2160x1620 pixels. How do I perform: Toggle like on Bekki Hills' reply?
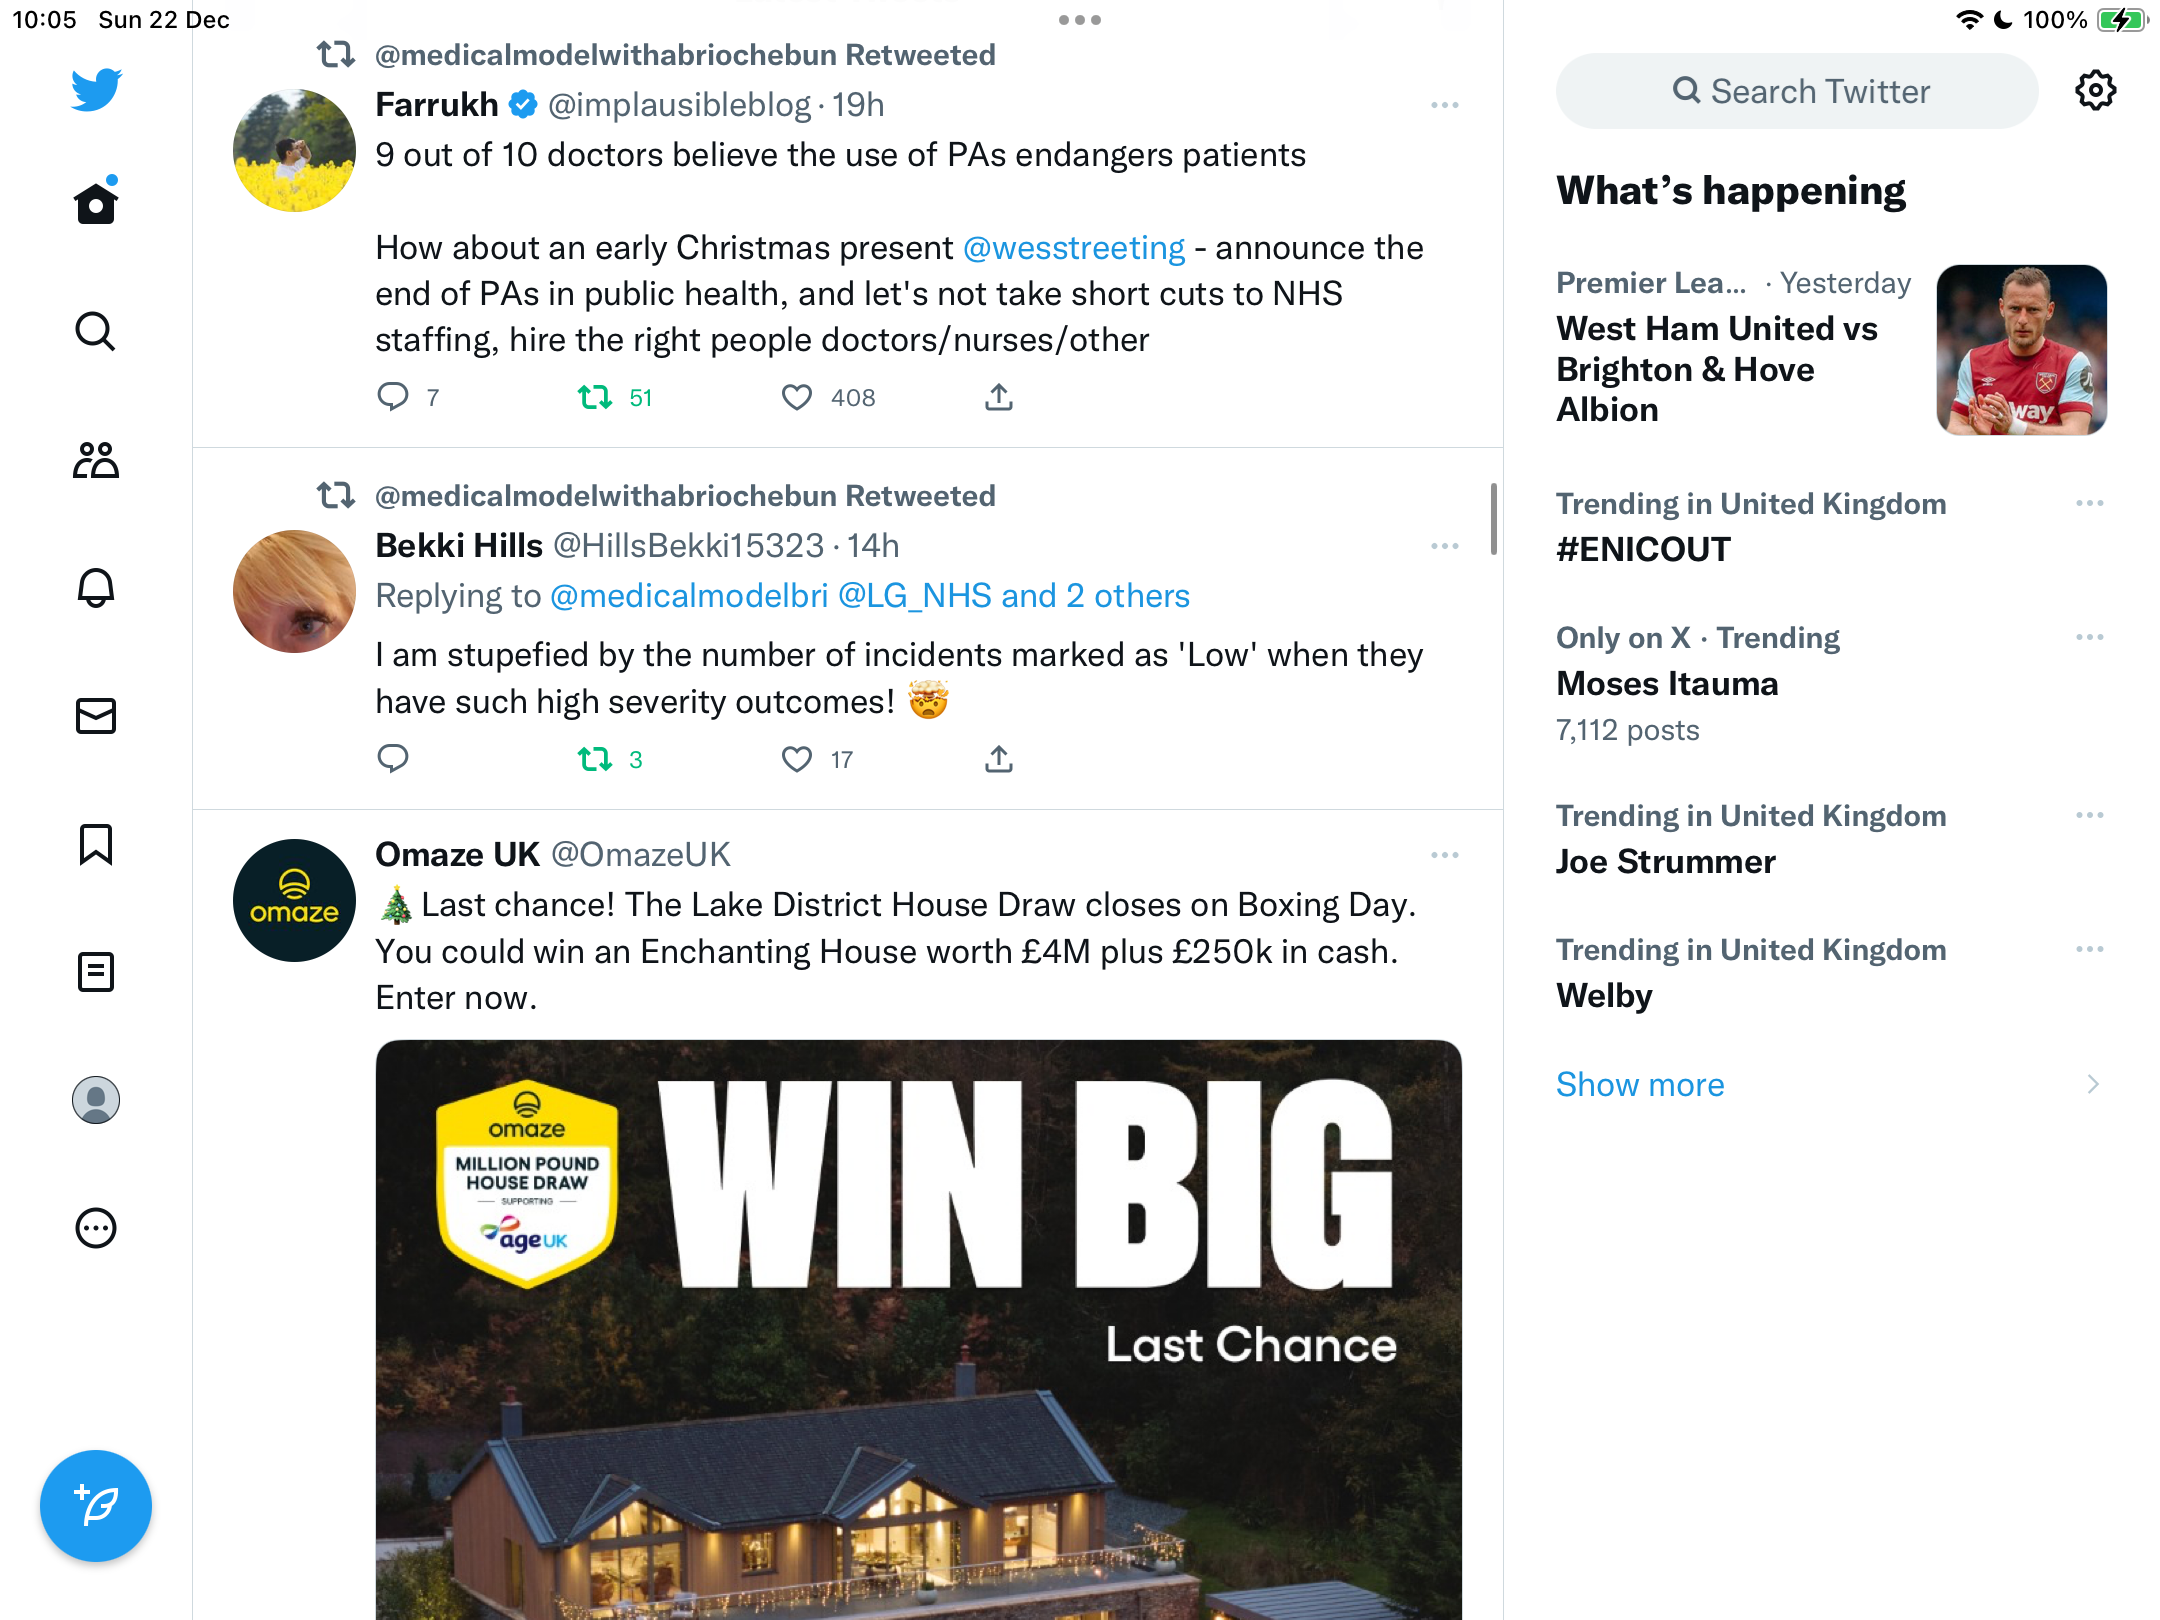tap(797, 760)
